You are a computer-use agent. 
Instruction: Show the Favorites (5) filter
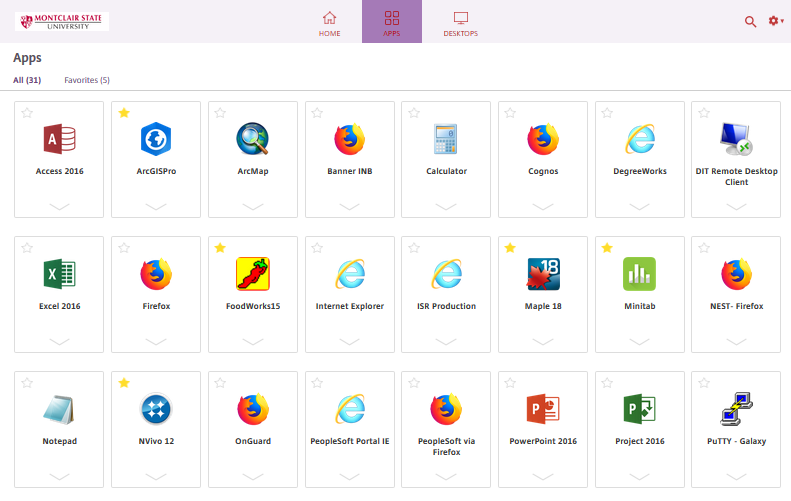tap(87, 80)
